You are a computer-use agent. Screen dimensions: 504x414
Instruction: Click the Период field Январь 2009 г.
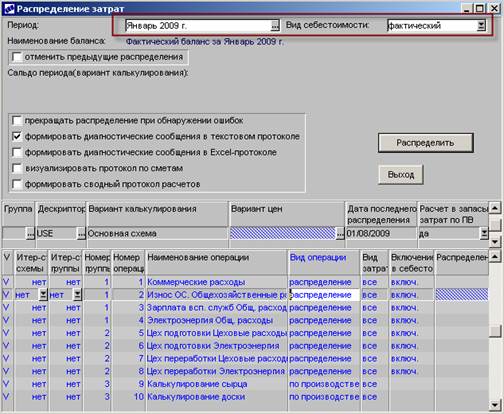(198, 25)
